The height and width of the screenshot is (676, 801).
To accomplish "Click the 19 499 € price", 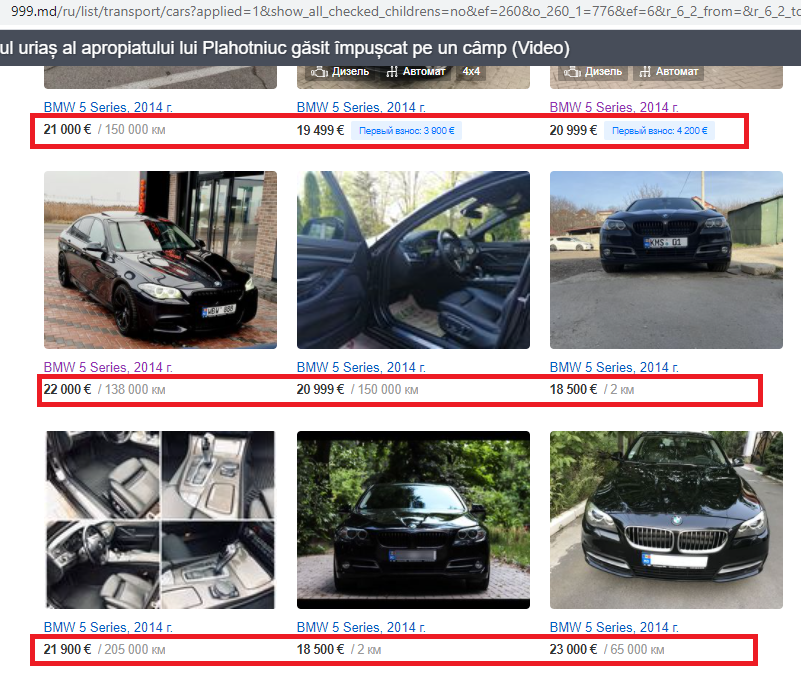I will pos(320,131).
